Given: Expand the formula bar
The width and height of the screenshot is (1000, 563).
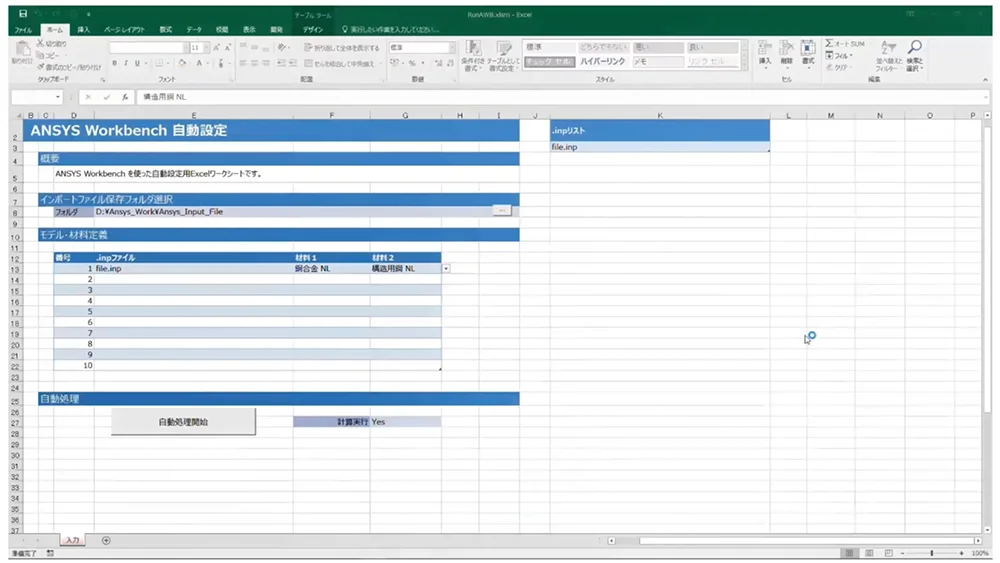Looking at the screenshot, I should 986,97.
